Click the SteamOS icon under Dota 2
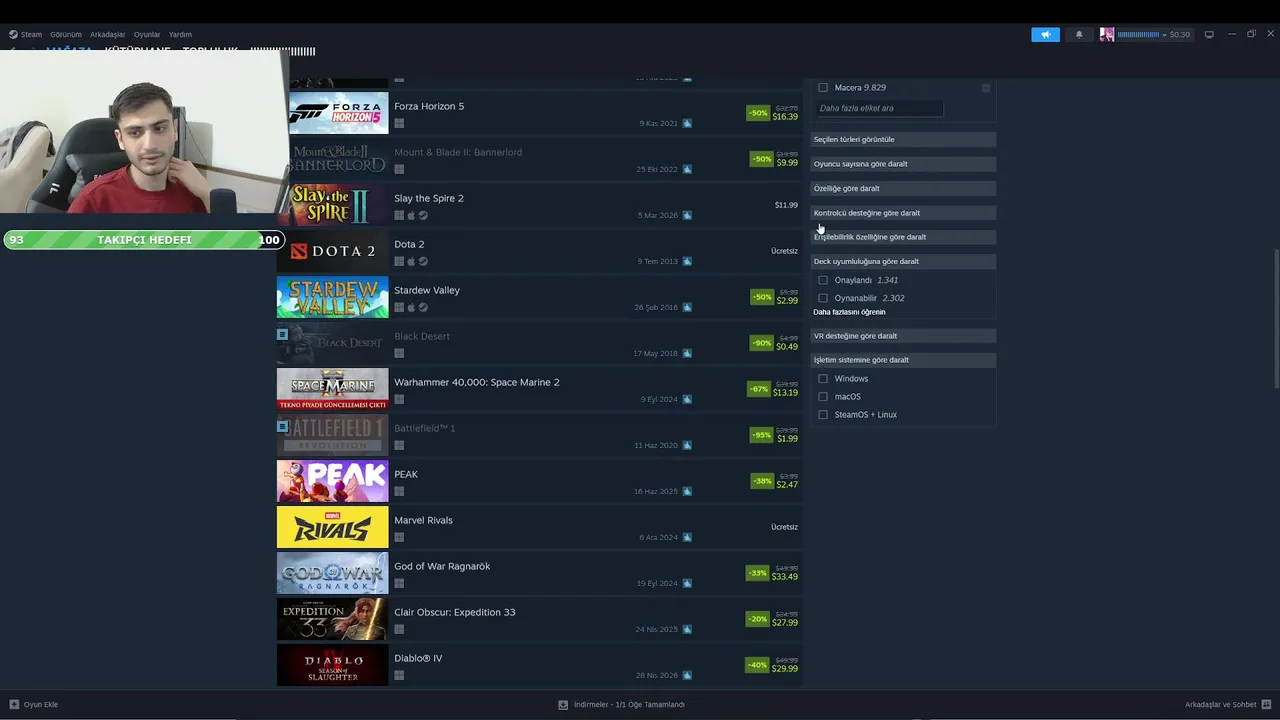The width and height of the screenshot is (1280, 720). coord(423,261)
